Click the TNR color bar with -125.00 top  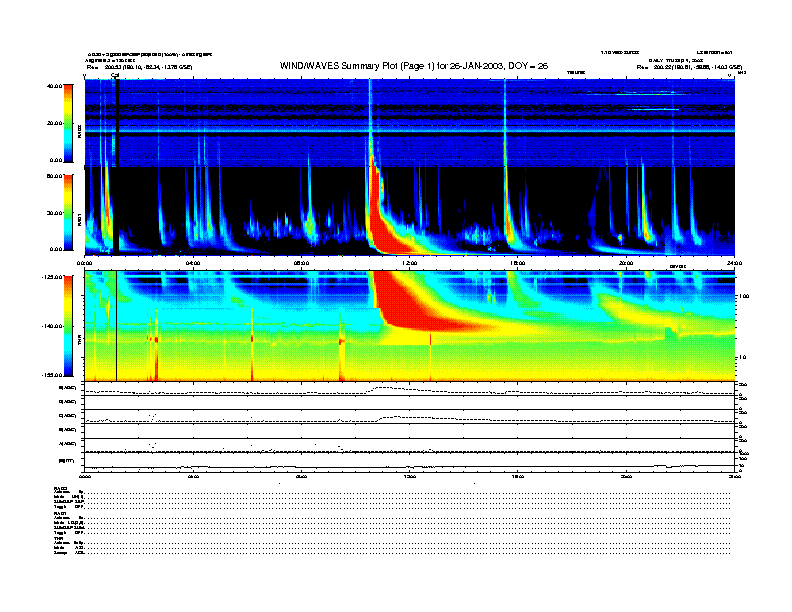pyautogui.click(x=68, y=326)
